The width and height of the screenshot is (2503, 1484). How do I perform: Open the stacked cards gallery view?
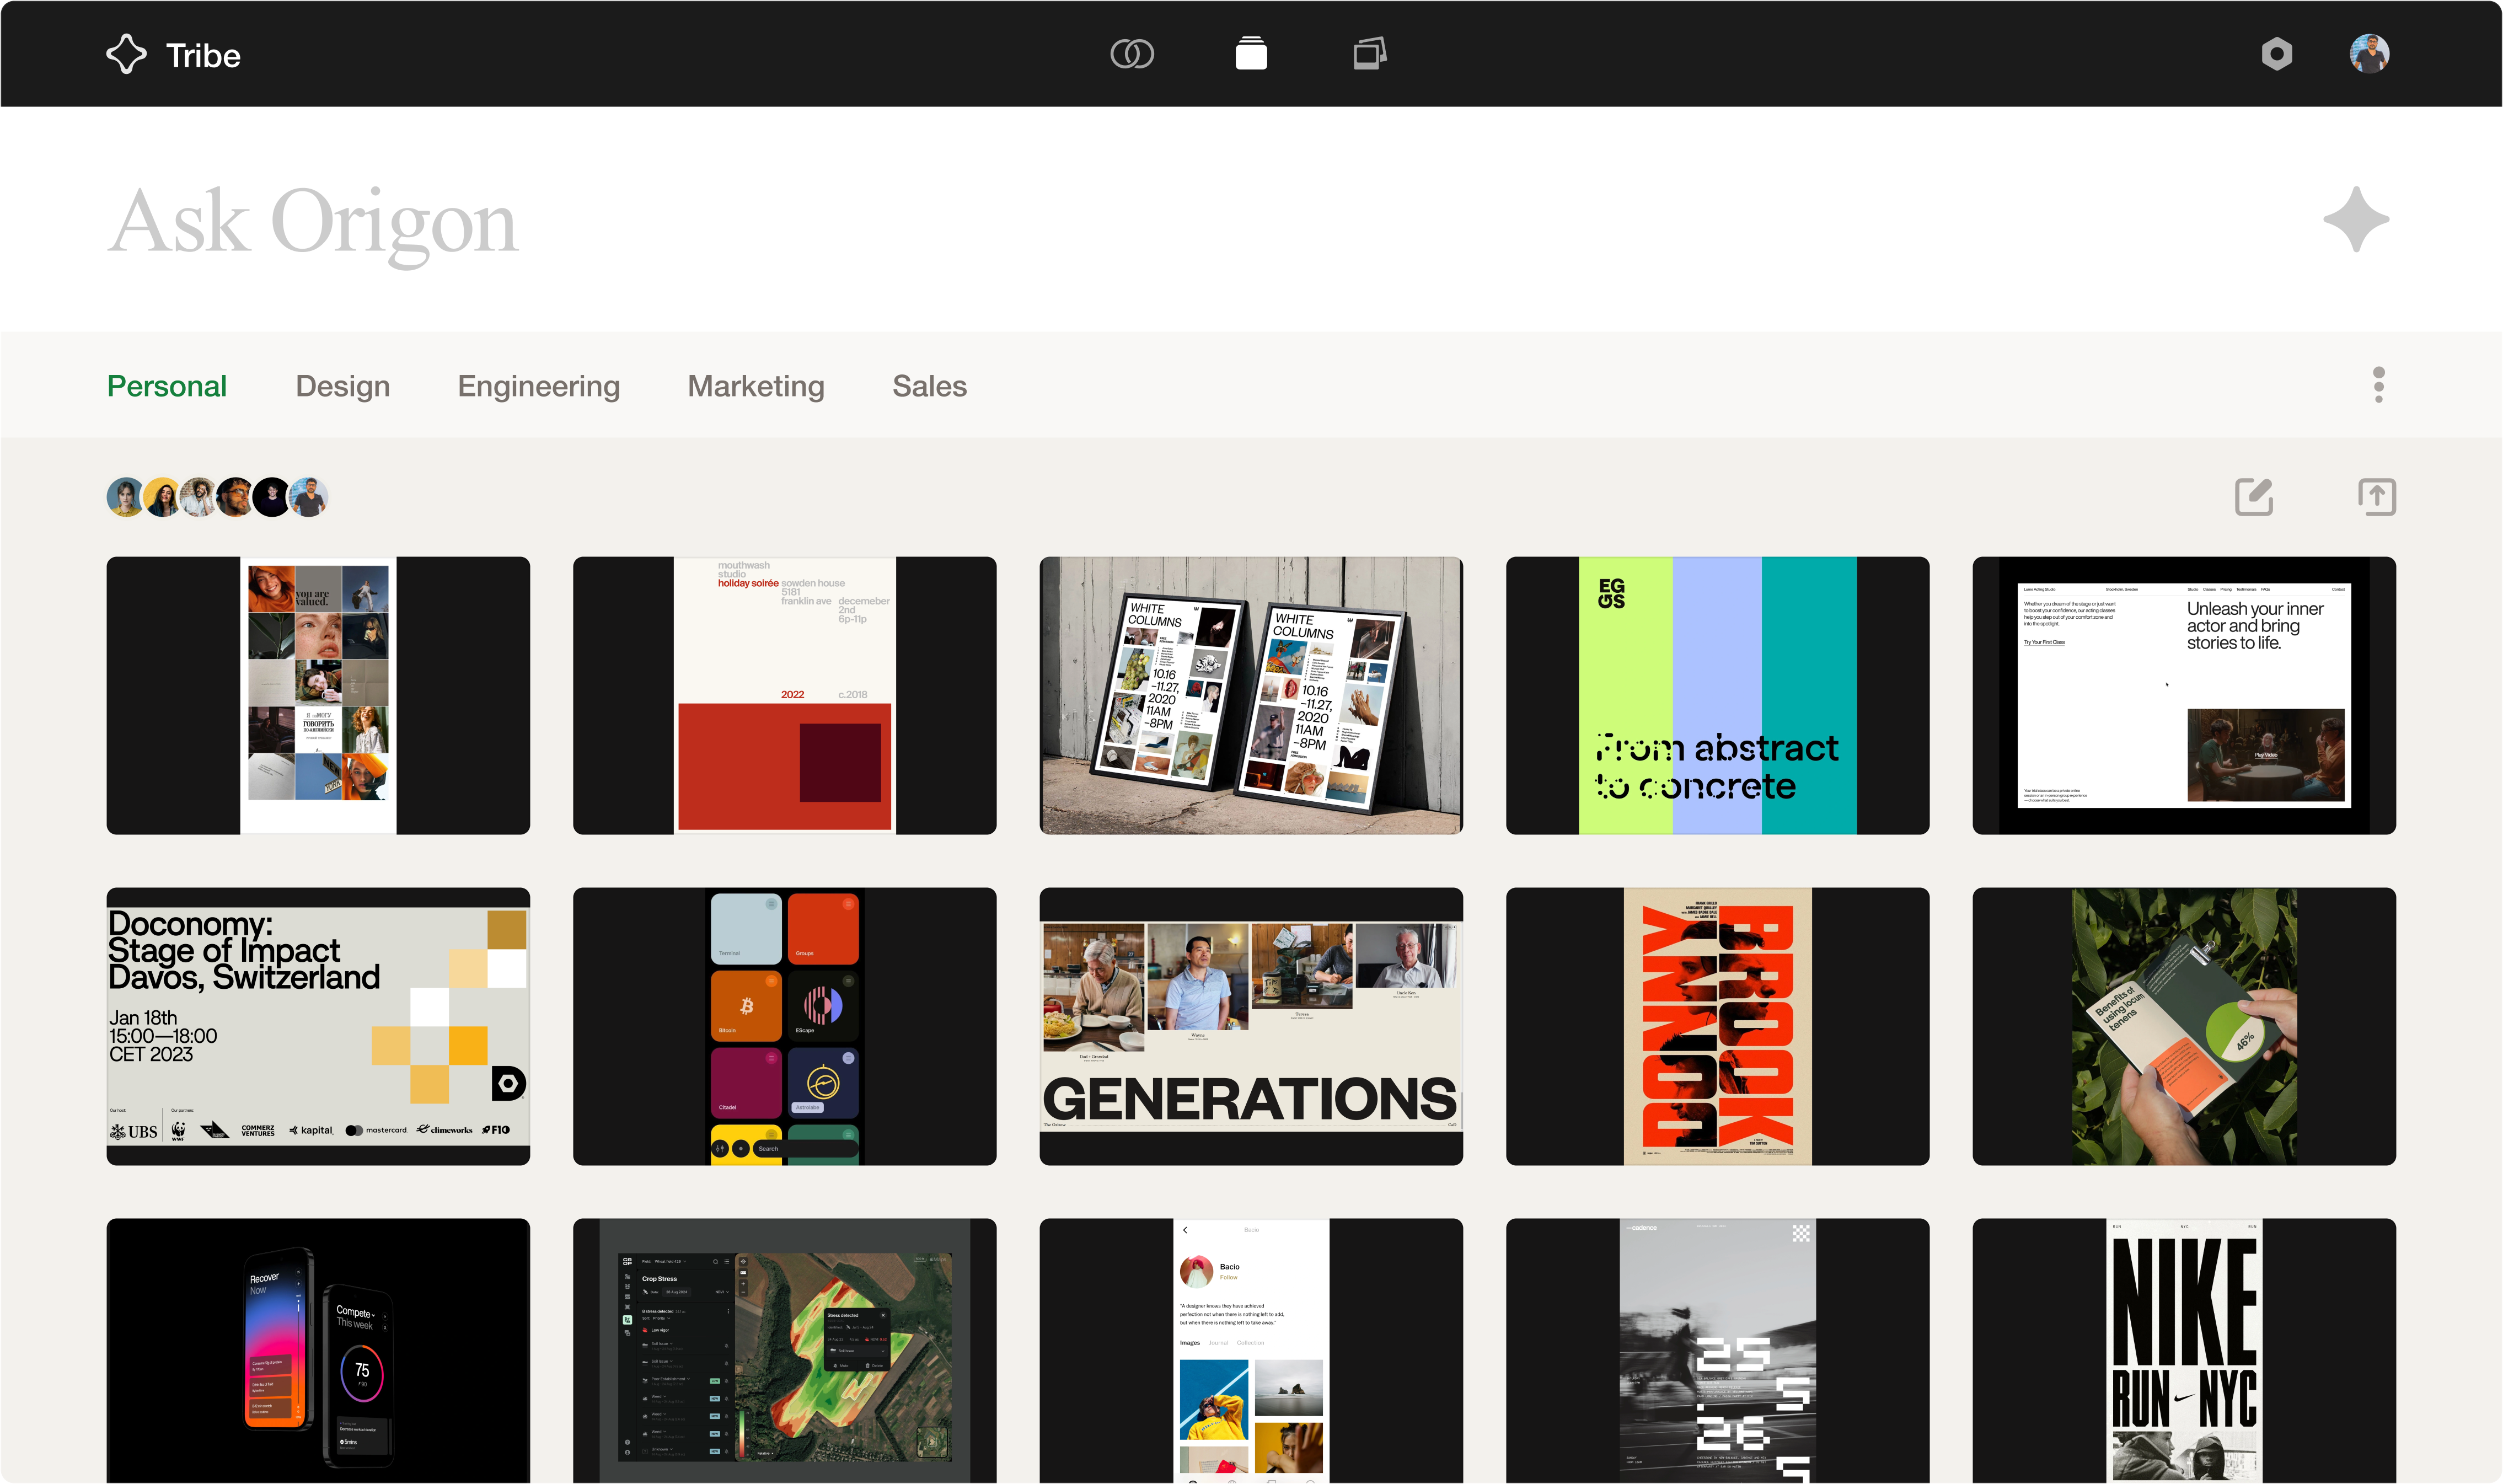[x=1252, y=53]
